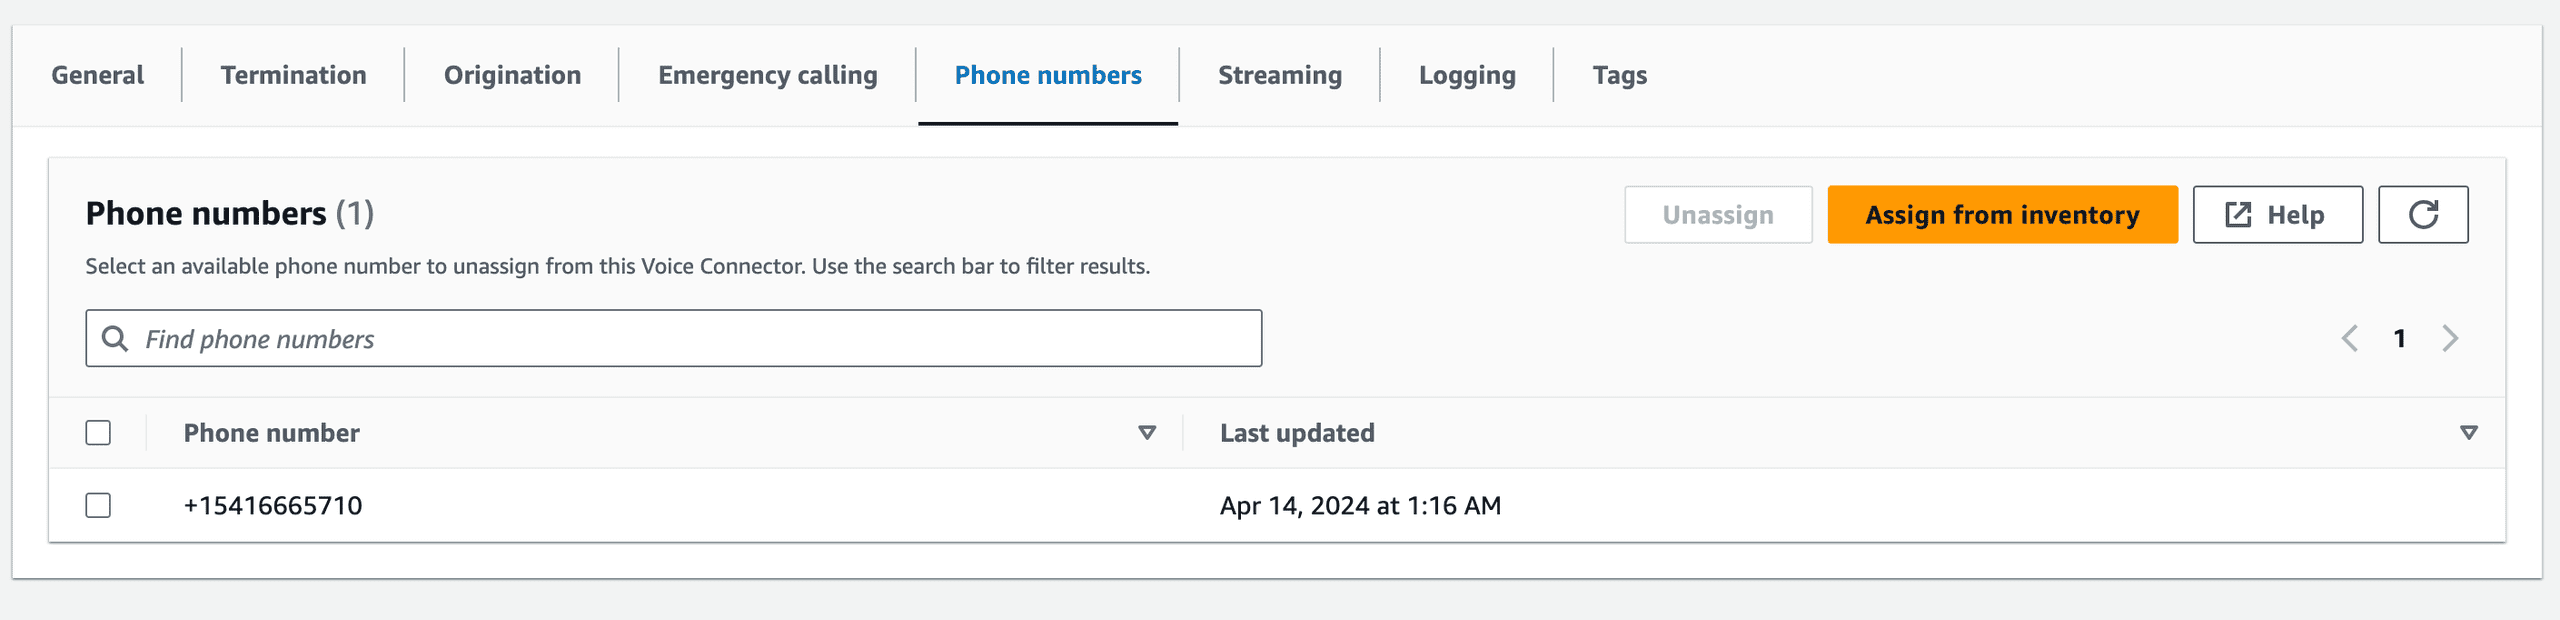Click the refresh icon button

coord(2422,214)
